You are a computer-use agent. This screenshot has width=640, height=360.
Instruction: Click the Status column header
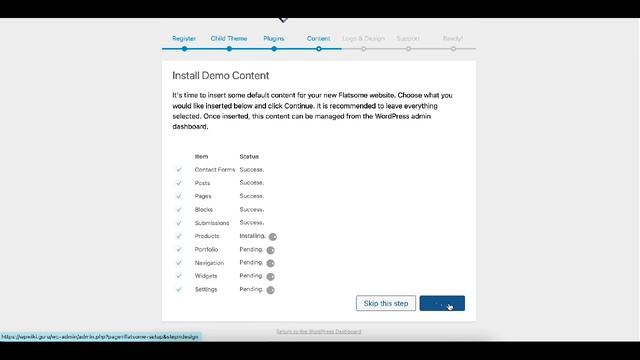pos(249,156)
